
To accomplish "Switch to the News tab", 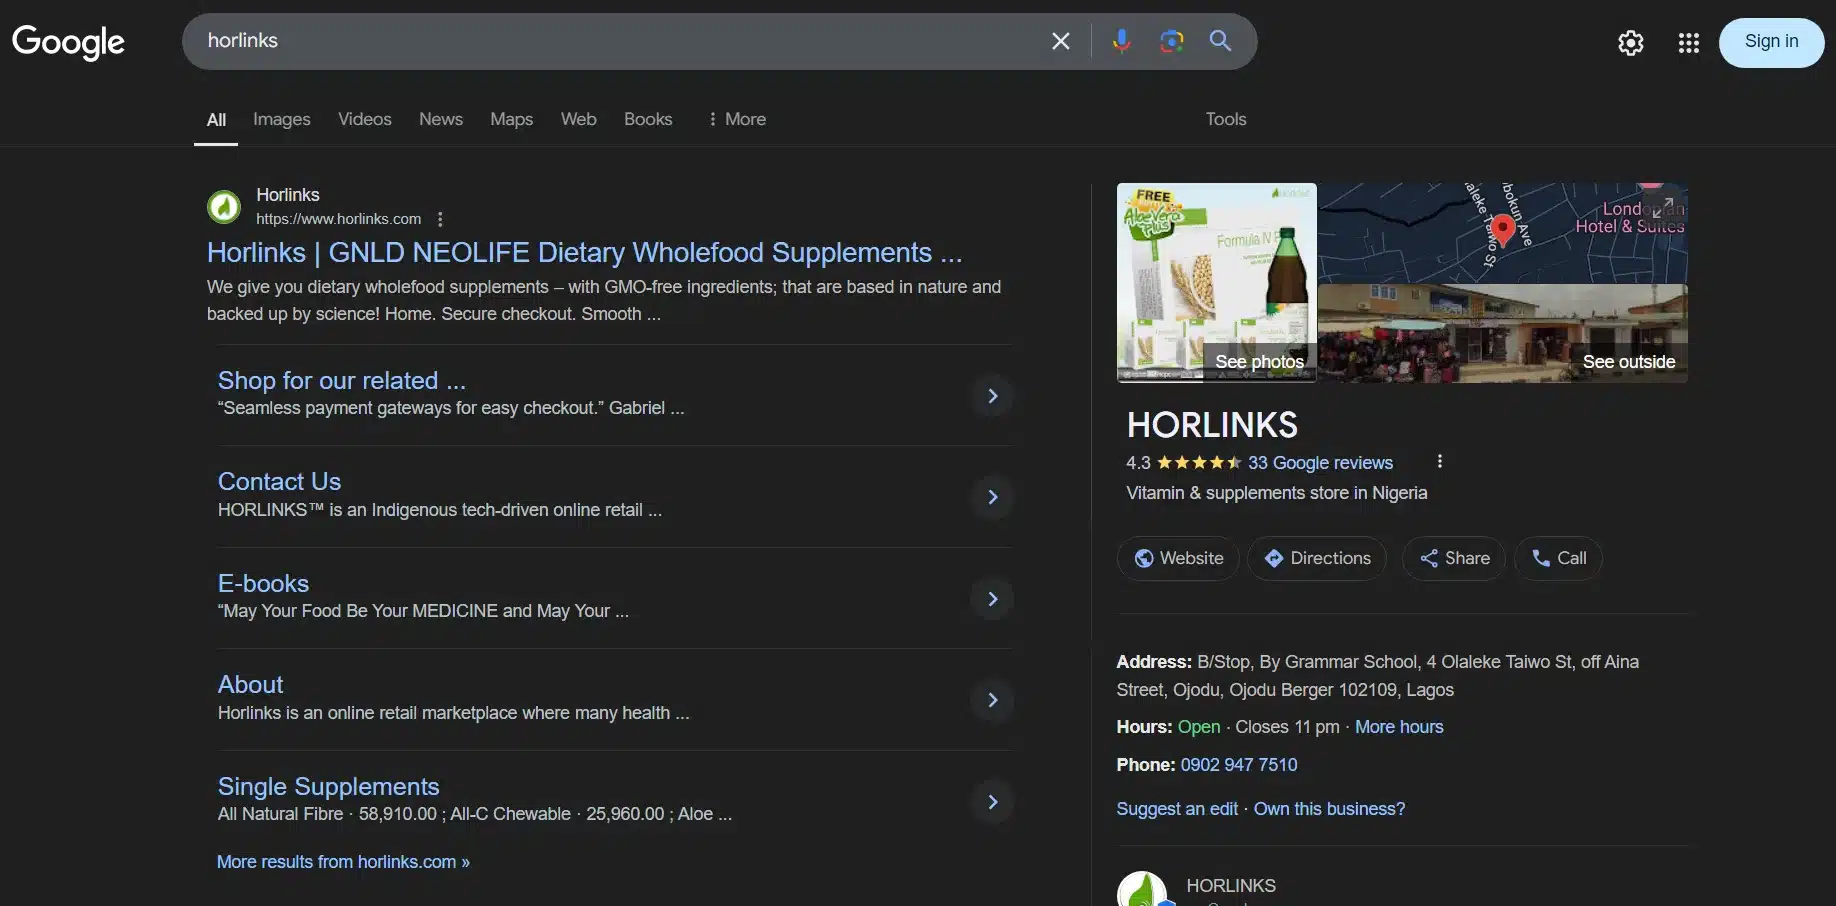I will coord(441,119).
